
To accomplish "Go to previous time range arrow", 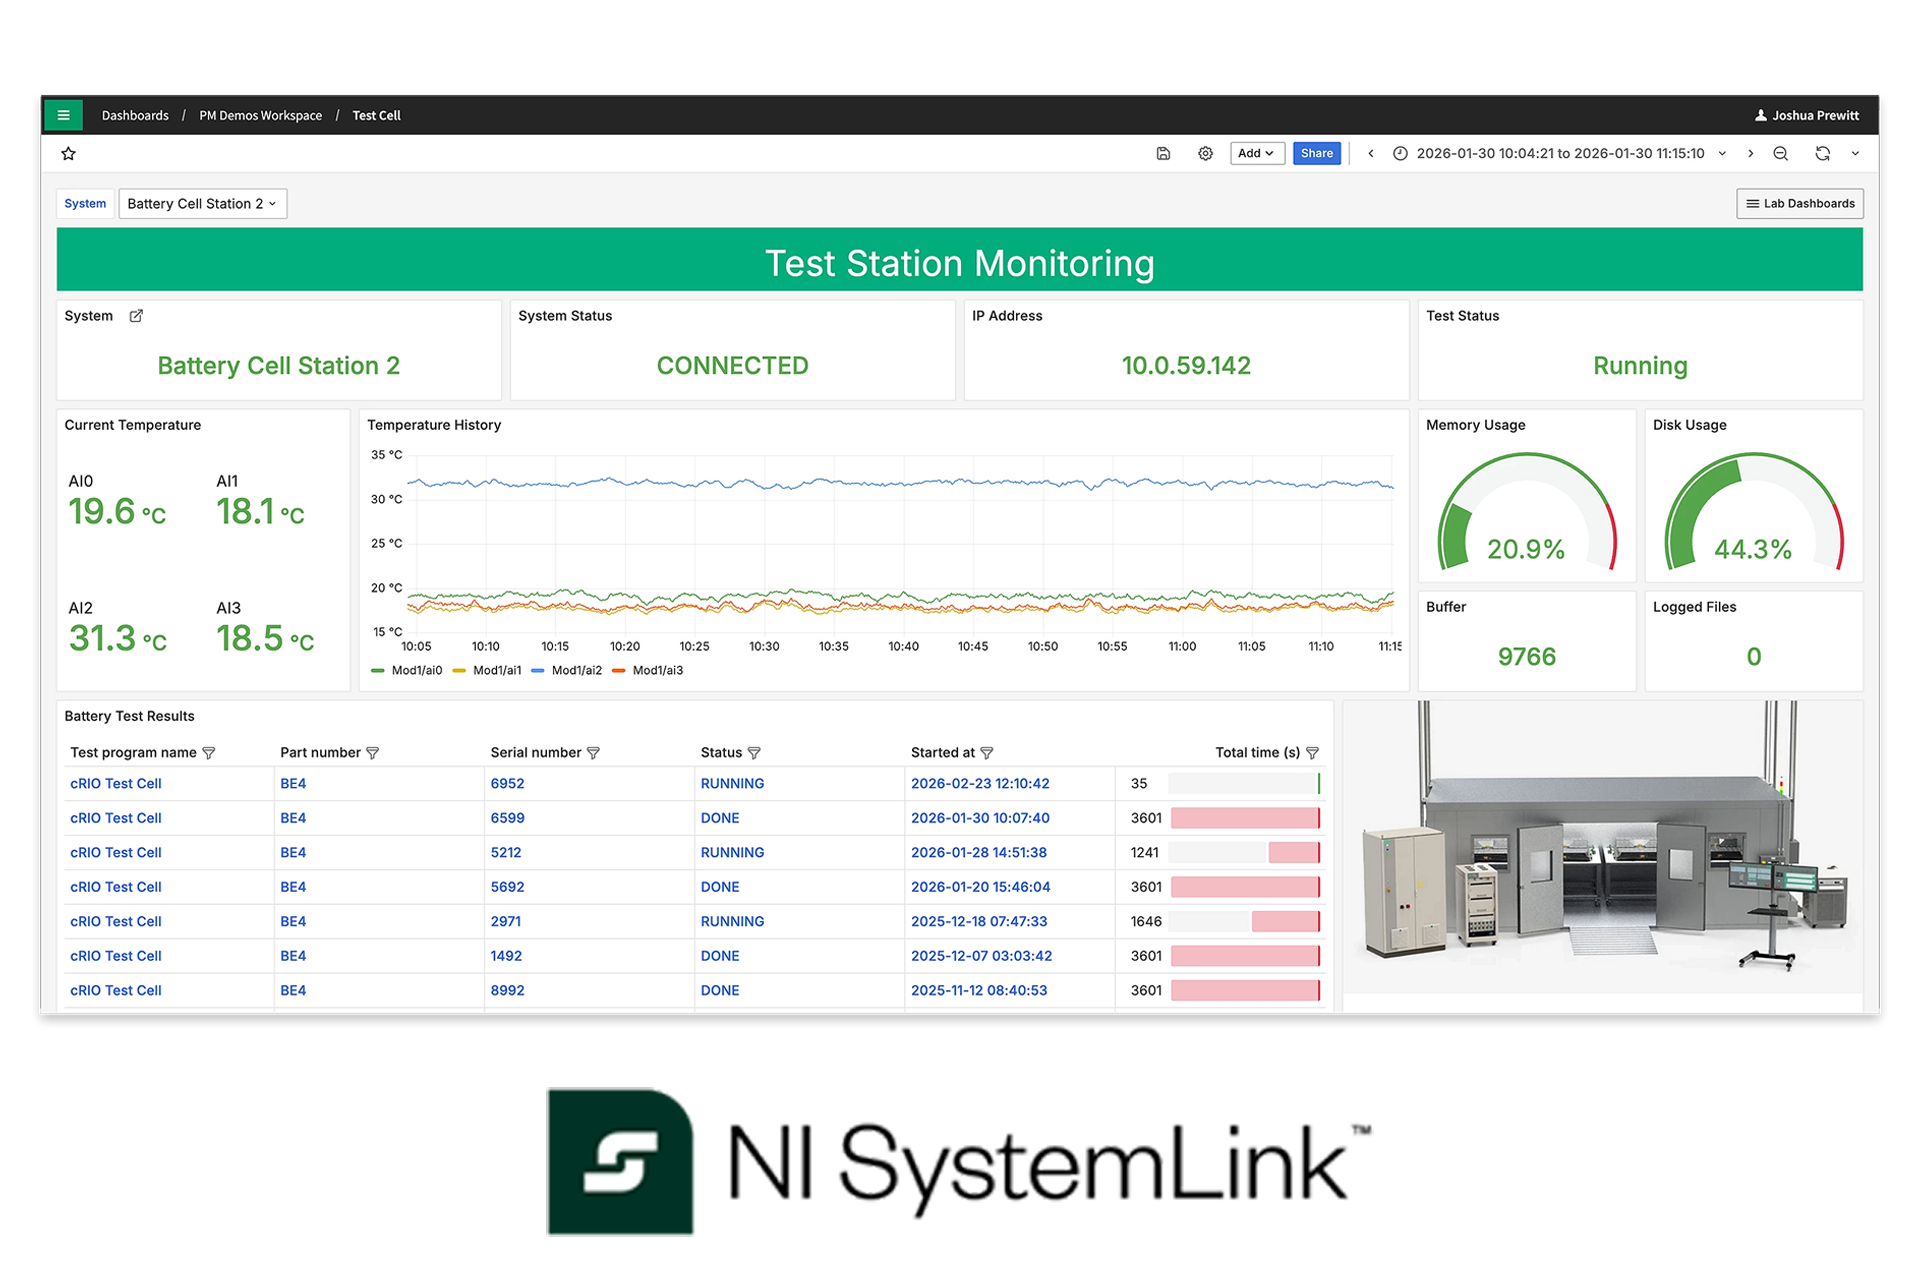I will [x=1371, y=153].
